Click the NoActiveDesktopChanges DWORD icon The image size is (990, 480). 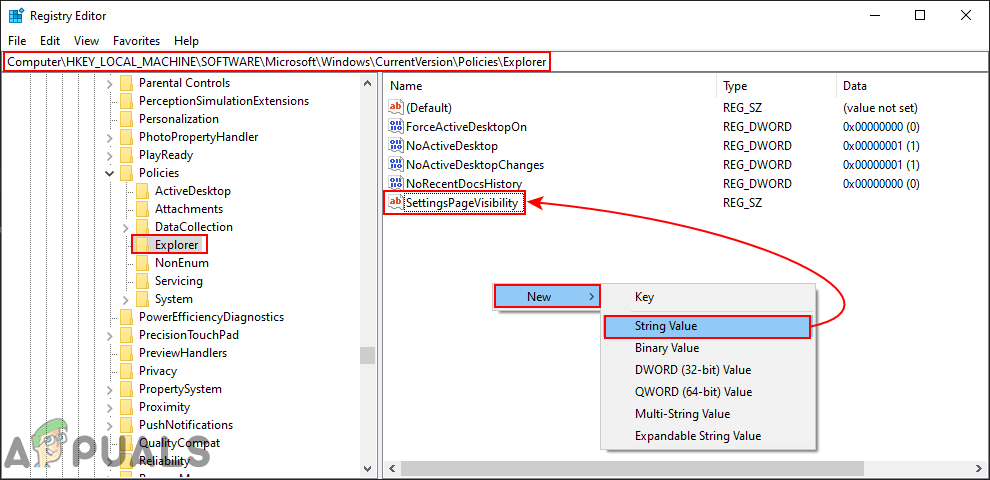click(395, 165)
